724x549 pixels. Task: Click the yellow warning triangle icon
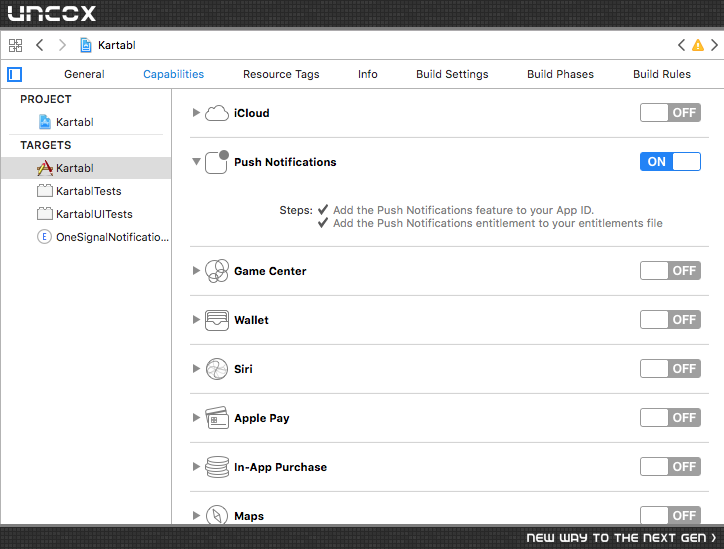698,45
